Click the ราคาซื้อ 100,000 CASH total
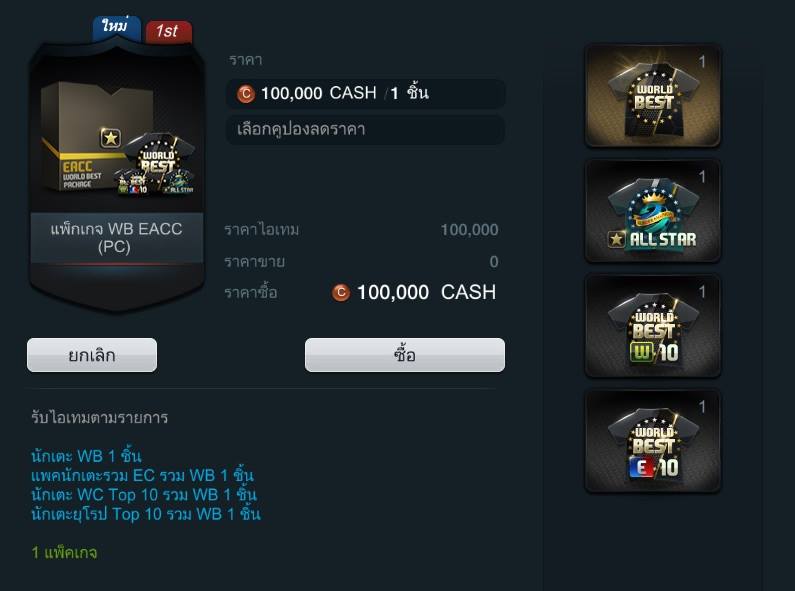 (x=414, y=292)
